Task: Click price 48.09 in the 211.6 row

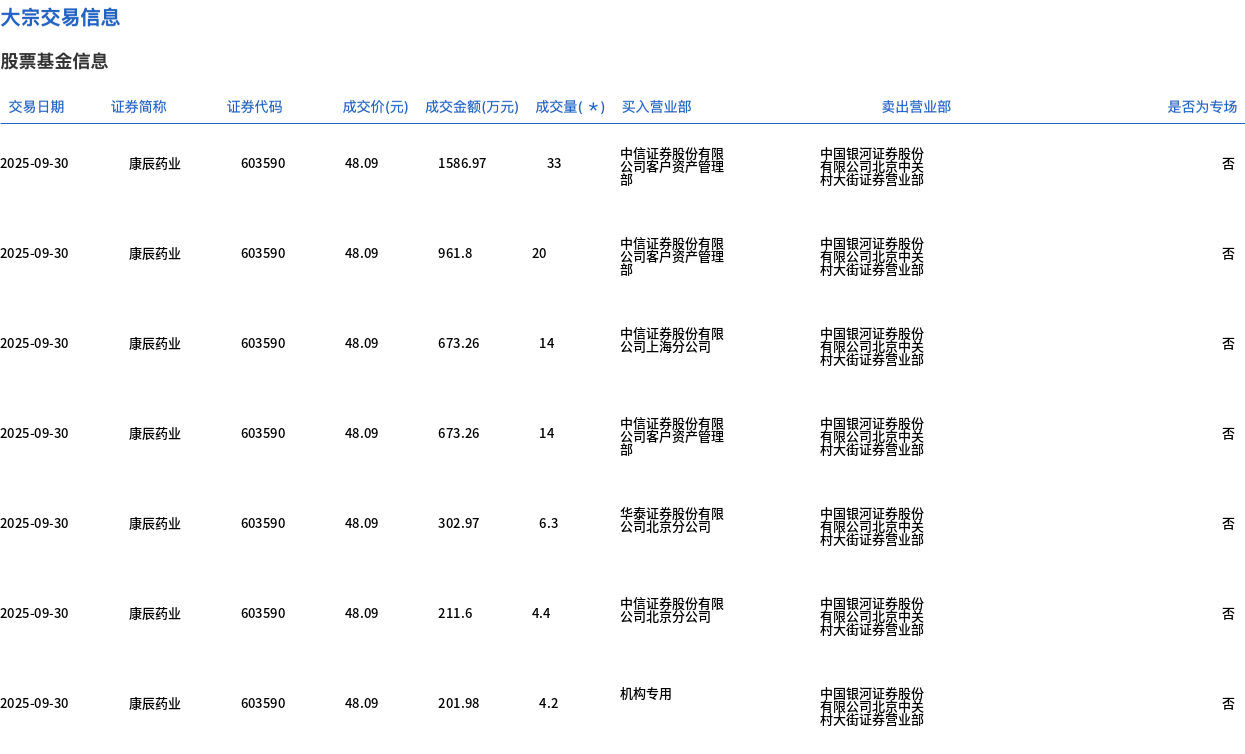Action: pyautogui.click(x=362, y=613)
